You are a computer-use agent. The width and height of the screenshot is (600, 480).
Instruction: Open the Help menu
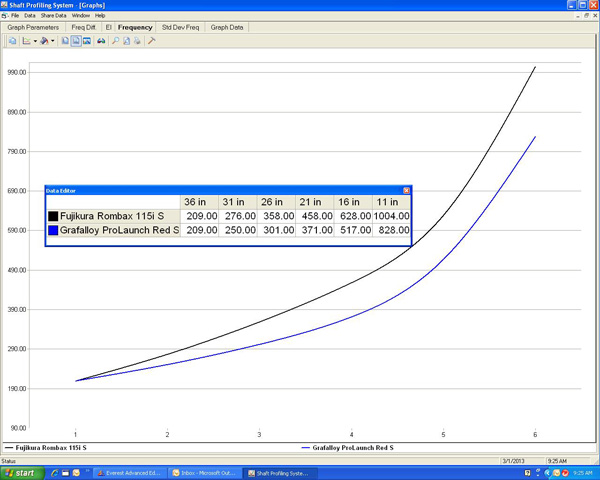coord(100,16)
